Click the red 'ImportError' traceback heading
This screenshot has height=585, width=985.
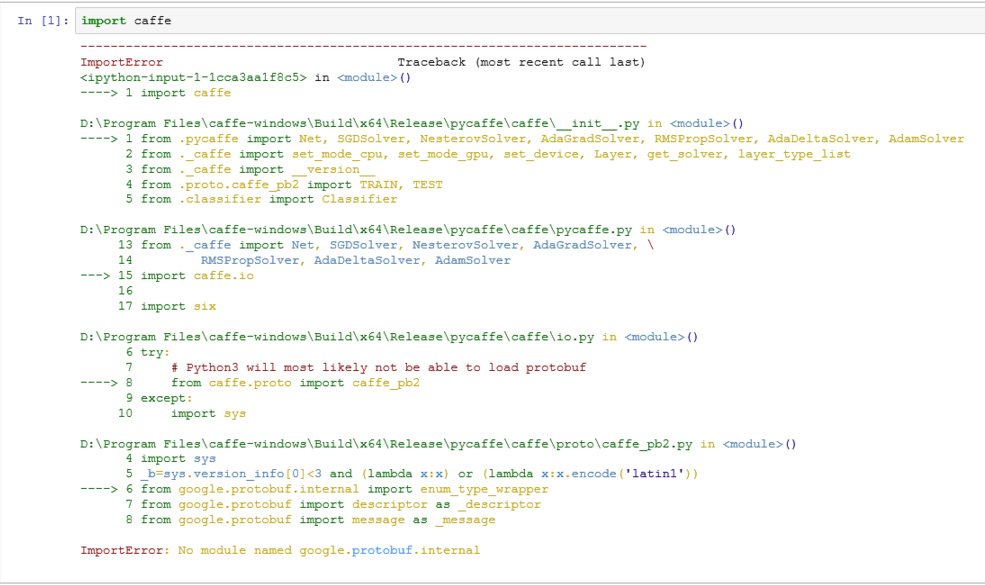(121, 62)
